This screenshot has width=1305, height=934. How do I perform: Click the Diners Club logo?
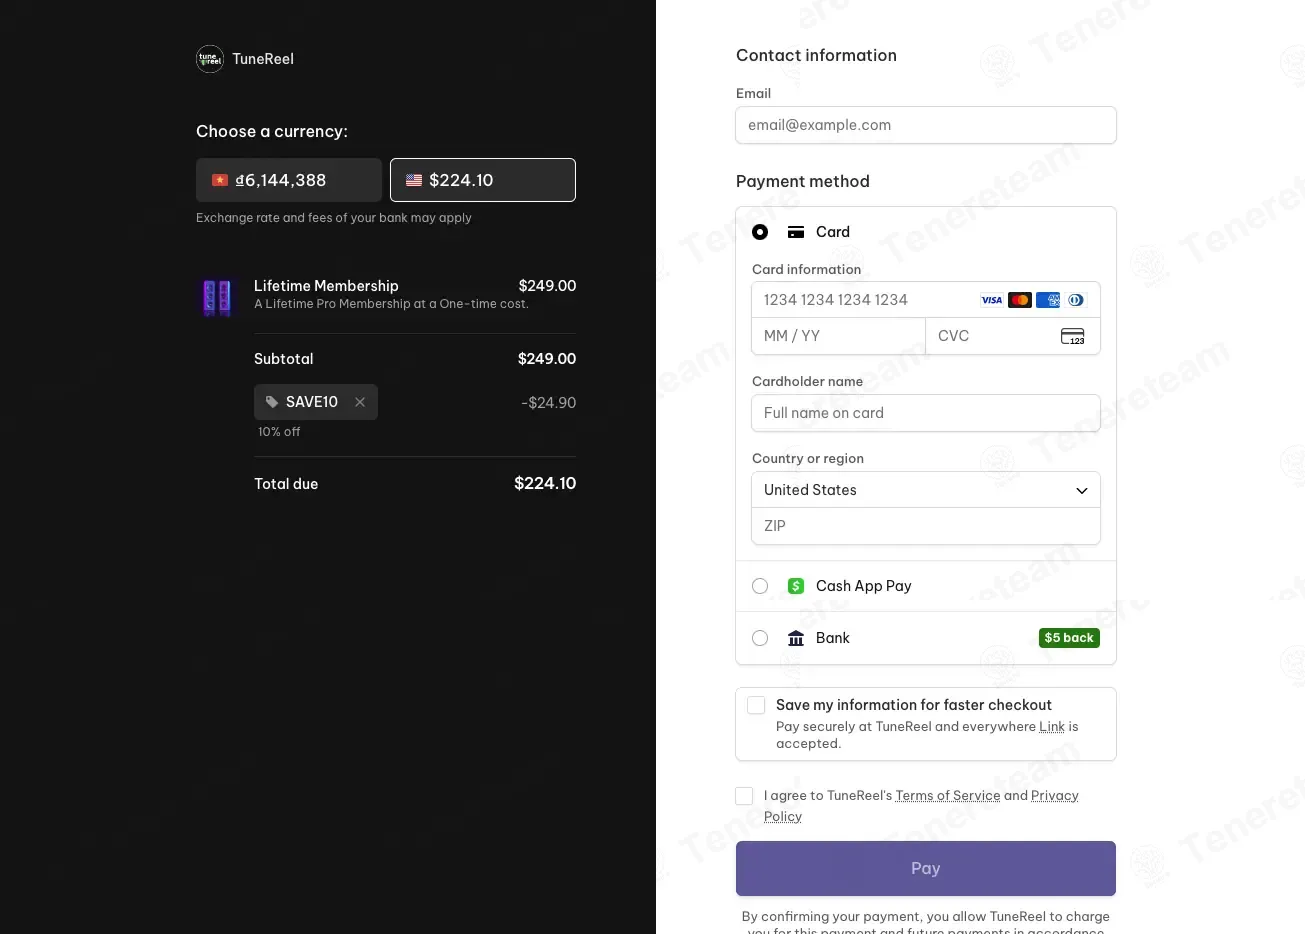click(1076, 300)
